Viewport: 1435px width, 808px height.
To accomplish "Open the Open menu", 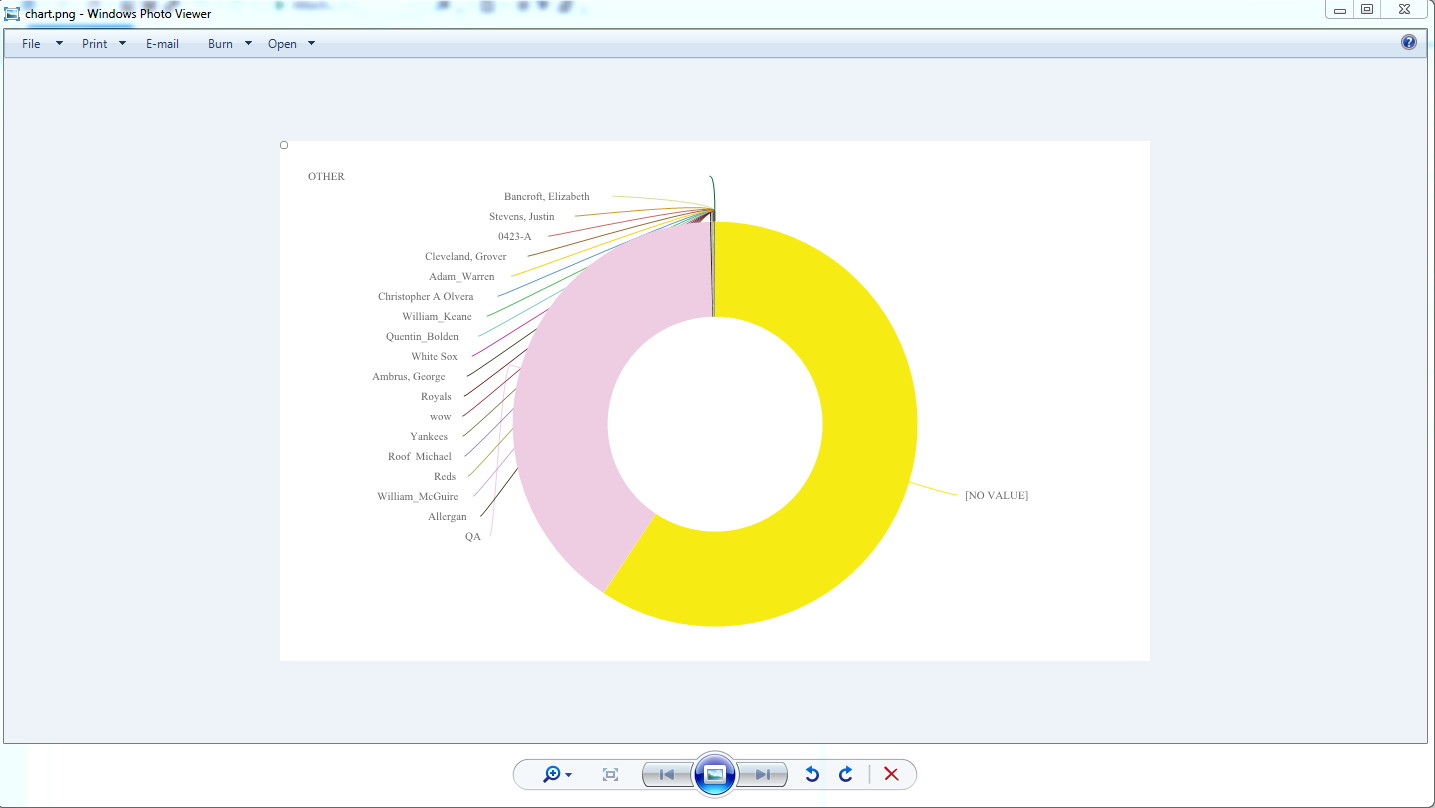I will click(x=282, y=44).
